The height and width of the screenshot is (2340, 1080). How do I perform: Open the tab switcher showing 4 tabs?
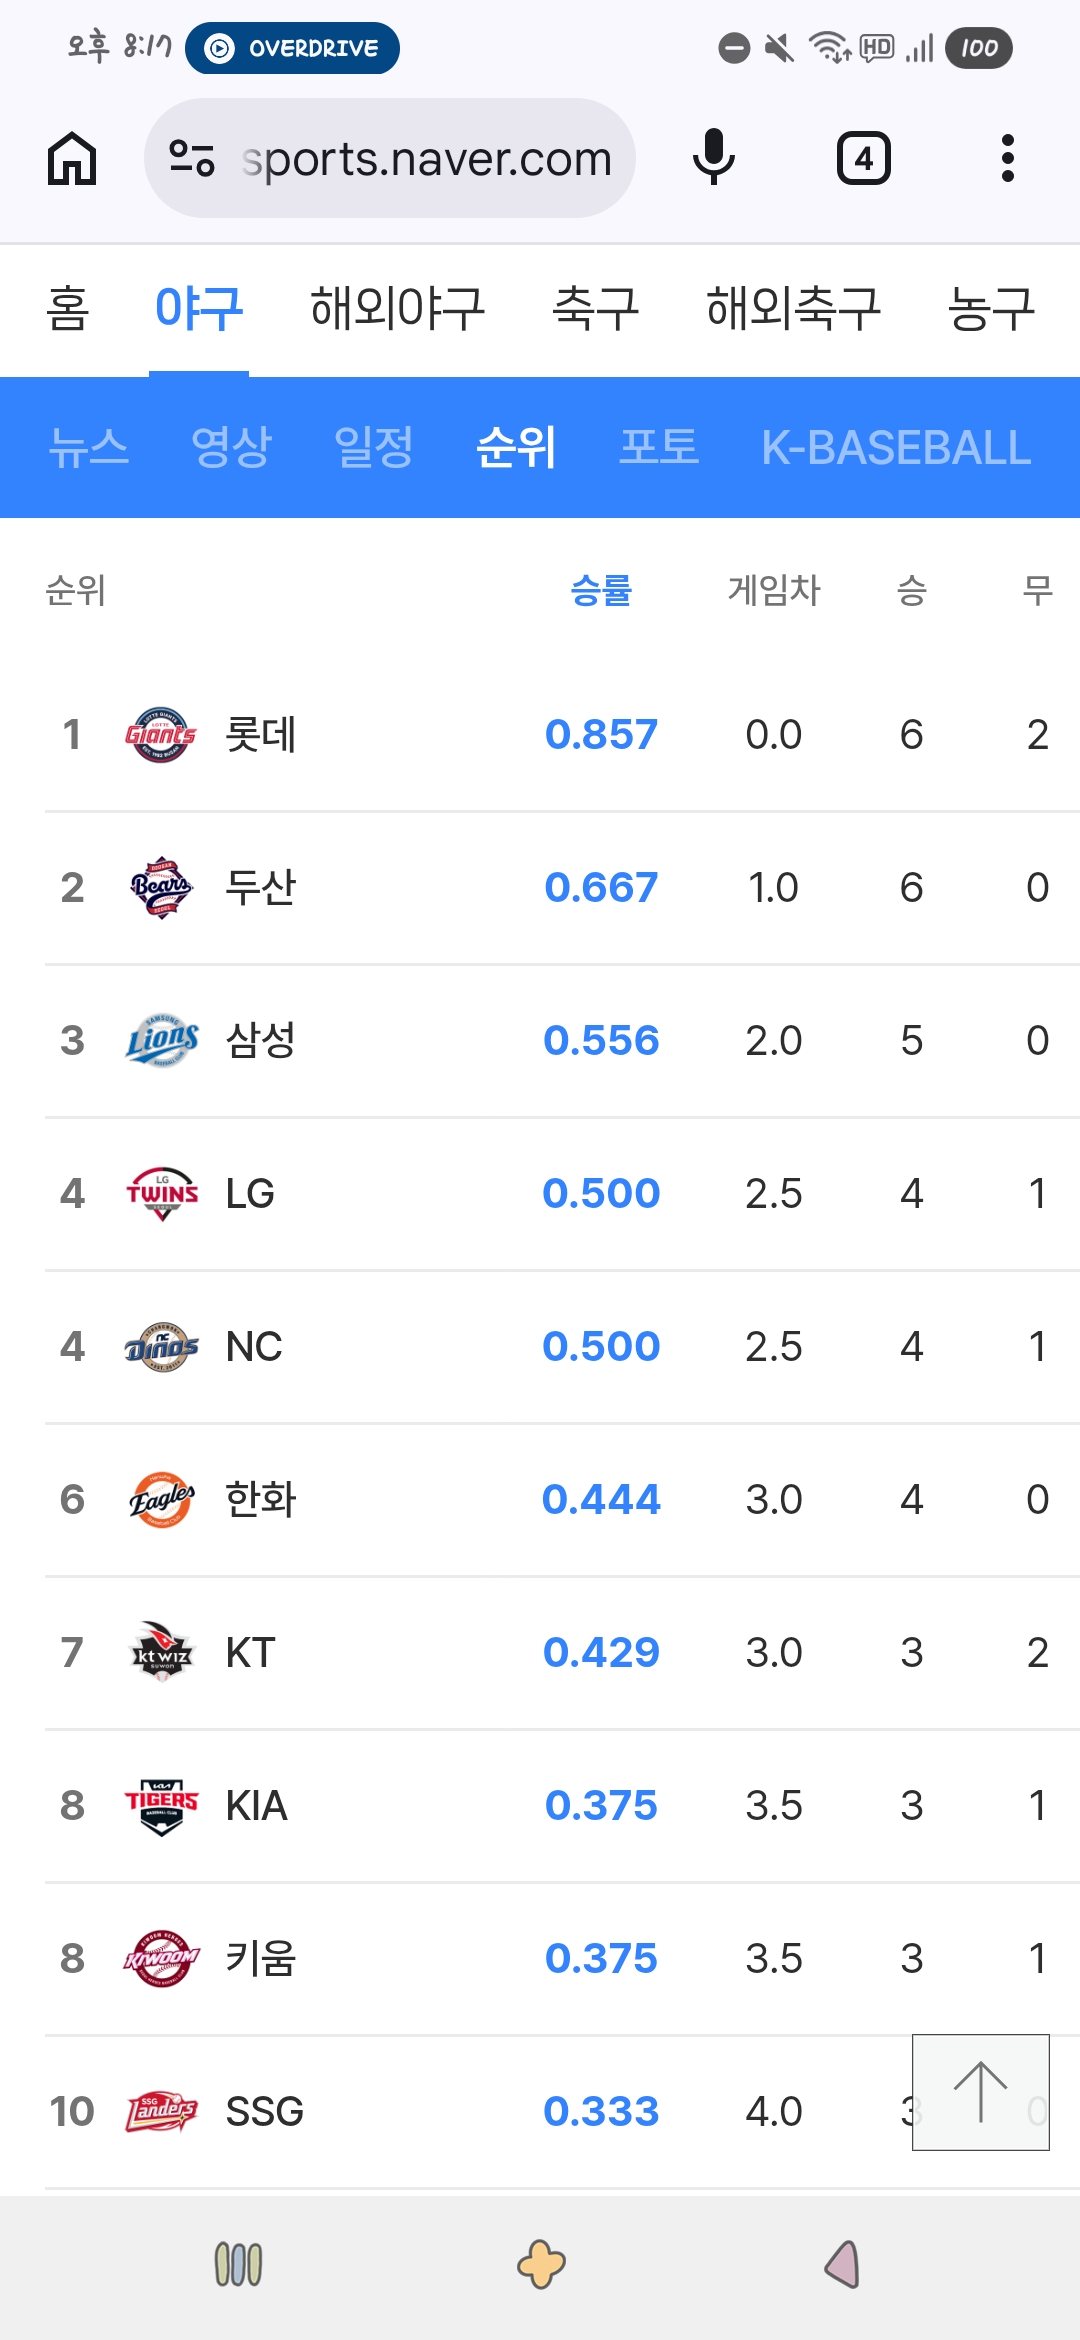click(x=863, y=158)
